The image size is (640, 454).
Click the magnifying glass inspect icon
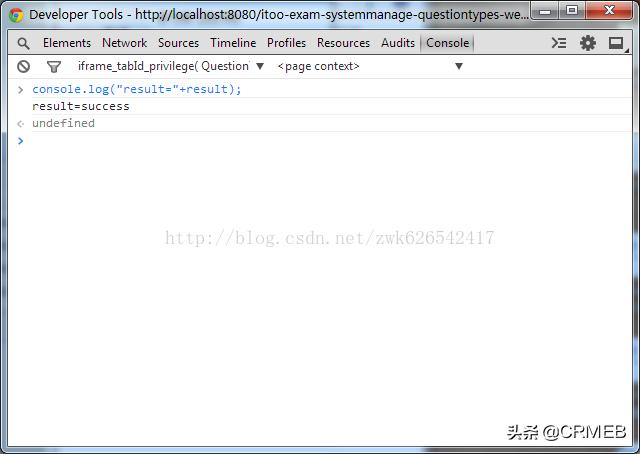tap(23, 43)
